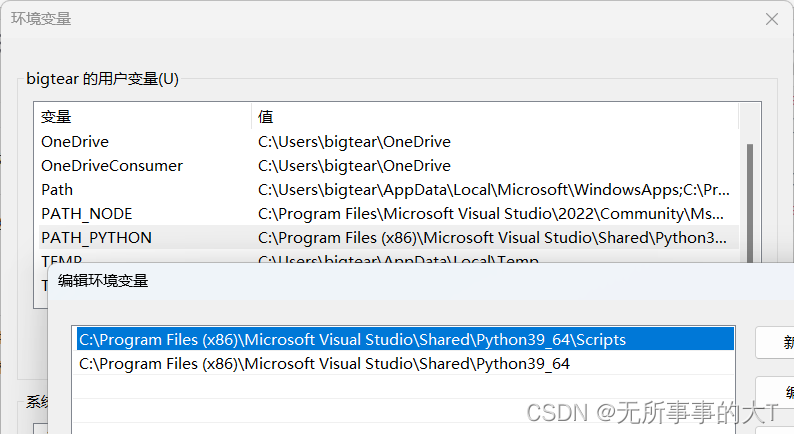Select the OneDrive variable row

(388, 142)
